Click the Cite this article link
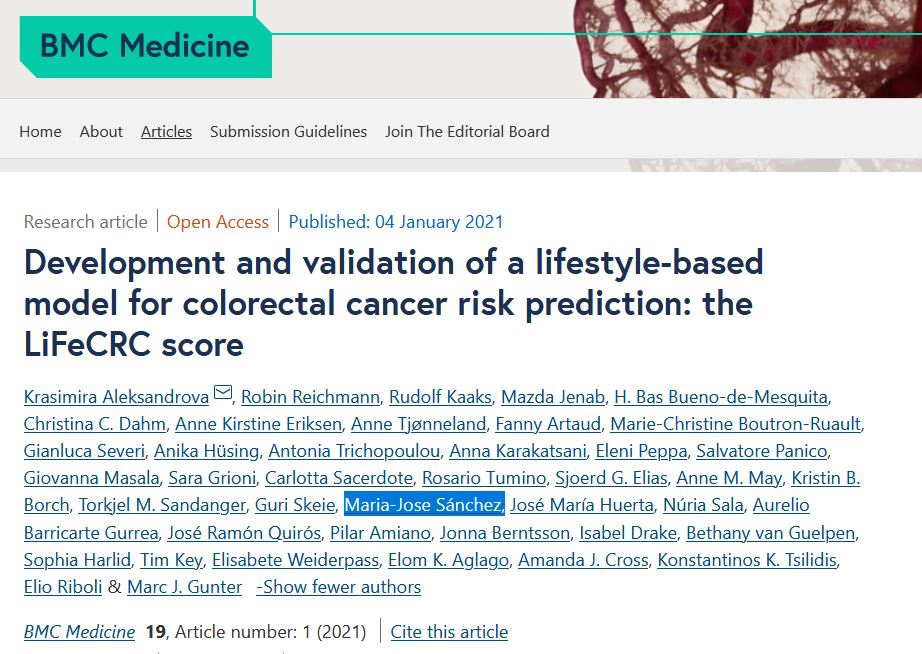Viewport: 922px width, 654px height. pyautogui.click(x=449, y=632)
